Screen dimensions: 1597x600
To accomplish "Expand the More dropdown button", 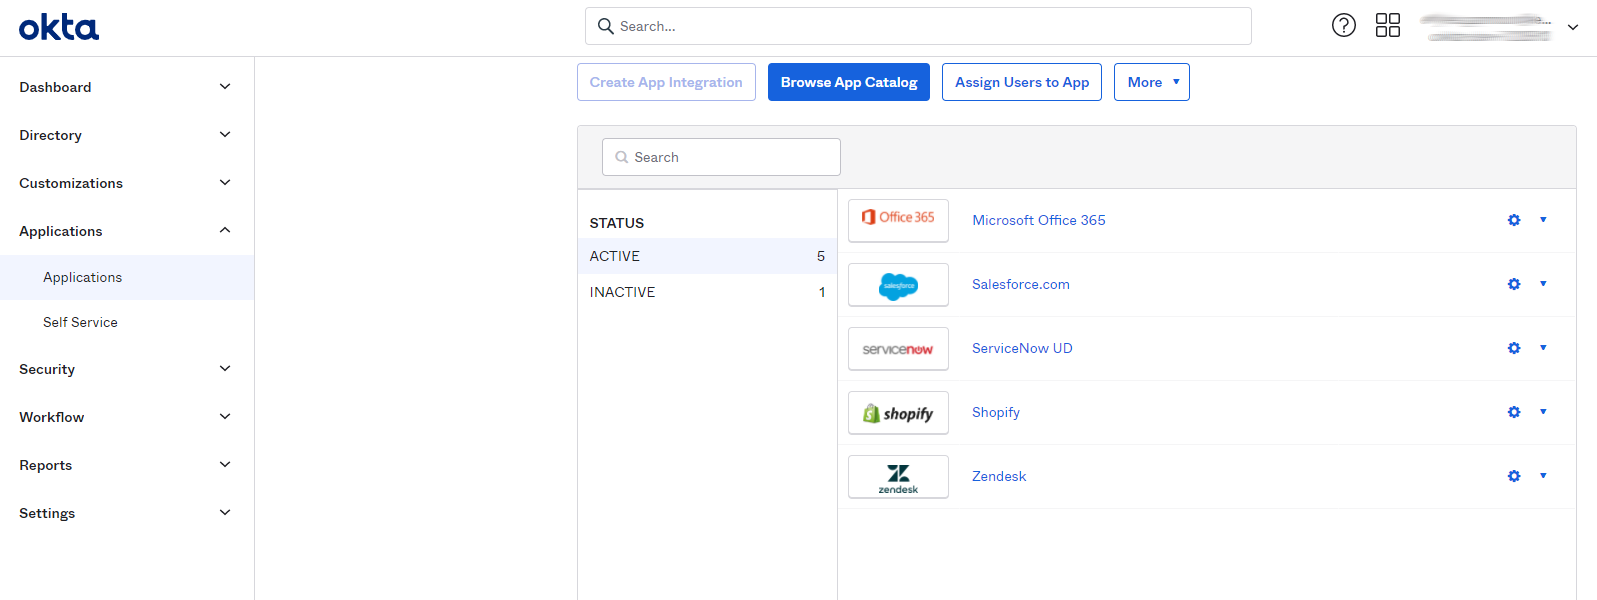I will (1151, 82).
